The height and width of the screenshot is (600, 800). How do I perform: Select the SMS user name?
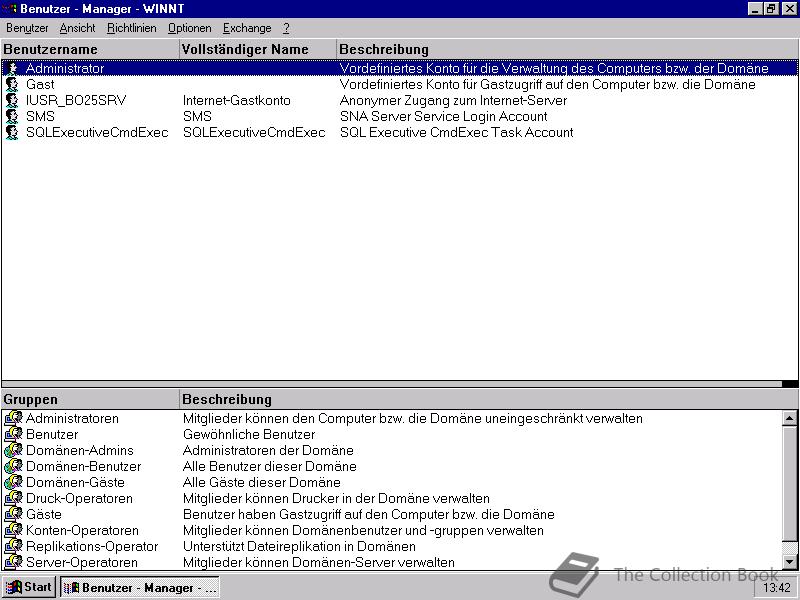tap(40, 116)
